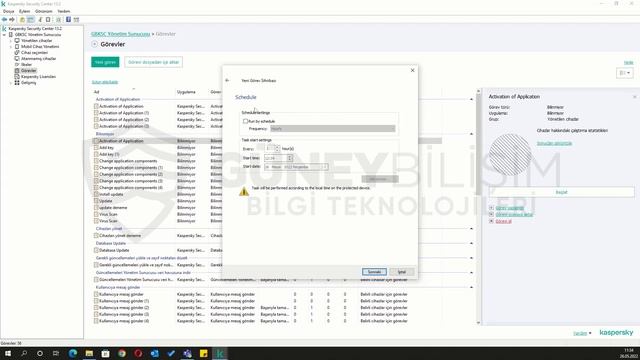This screenshot has height=360, width=640.
Task: Tick the checkbox for Change application components (4)
Action: pos(96,188)
